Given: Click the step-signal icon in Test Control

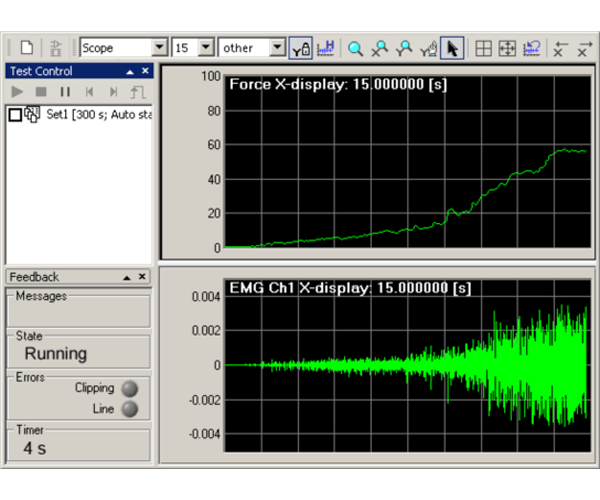Looking at the screenshot, I should click(x=137, y=92).
